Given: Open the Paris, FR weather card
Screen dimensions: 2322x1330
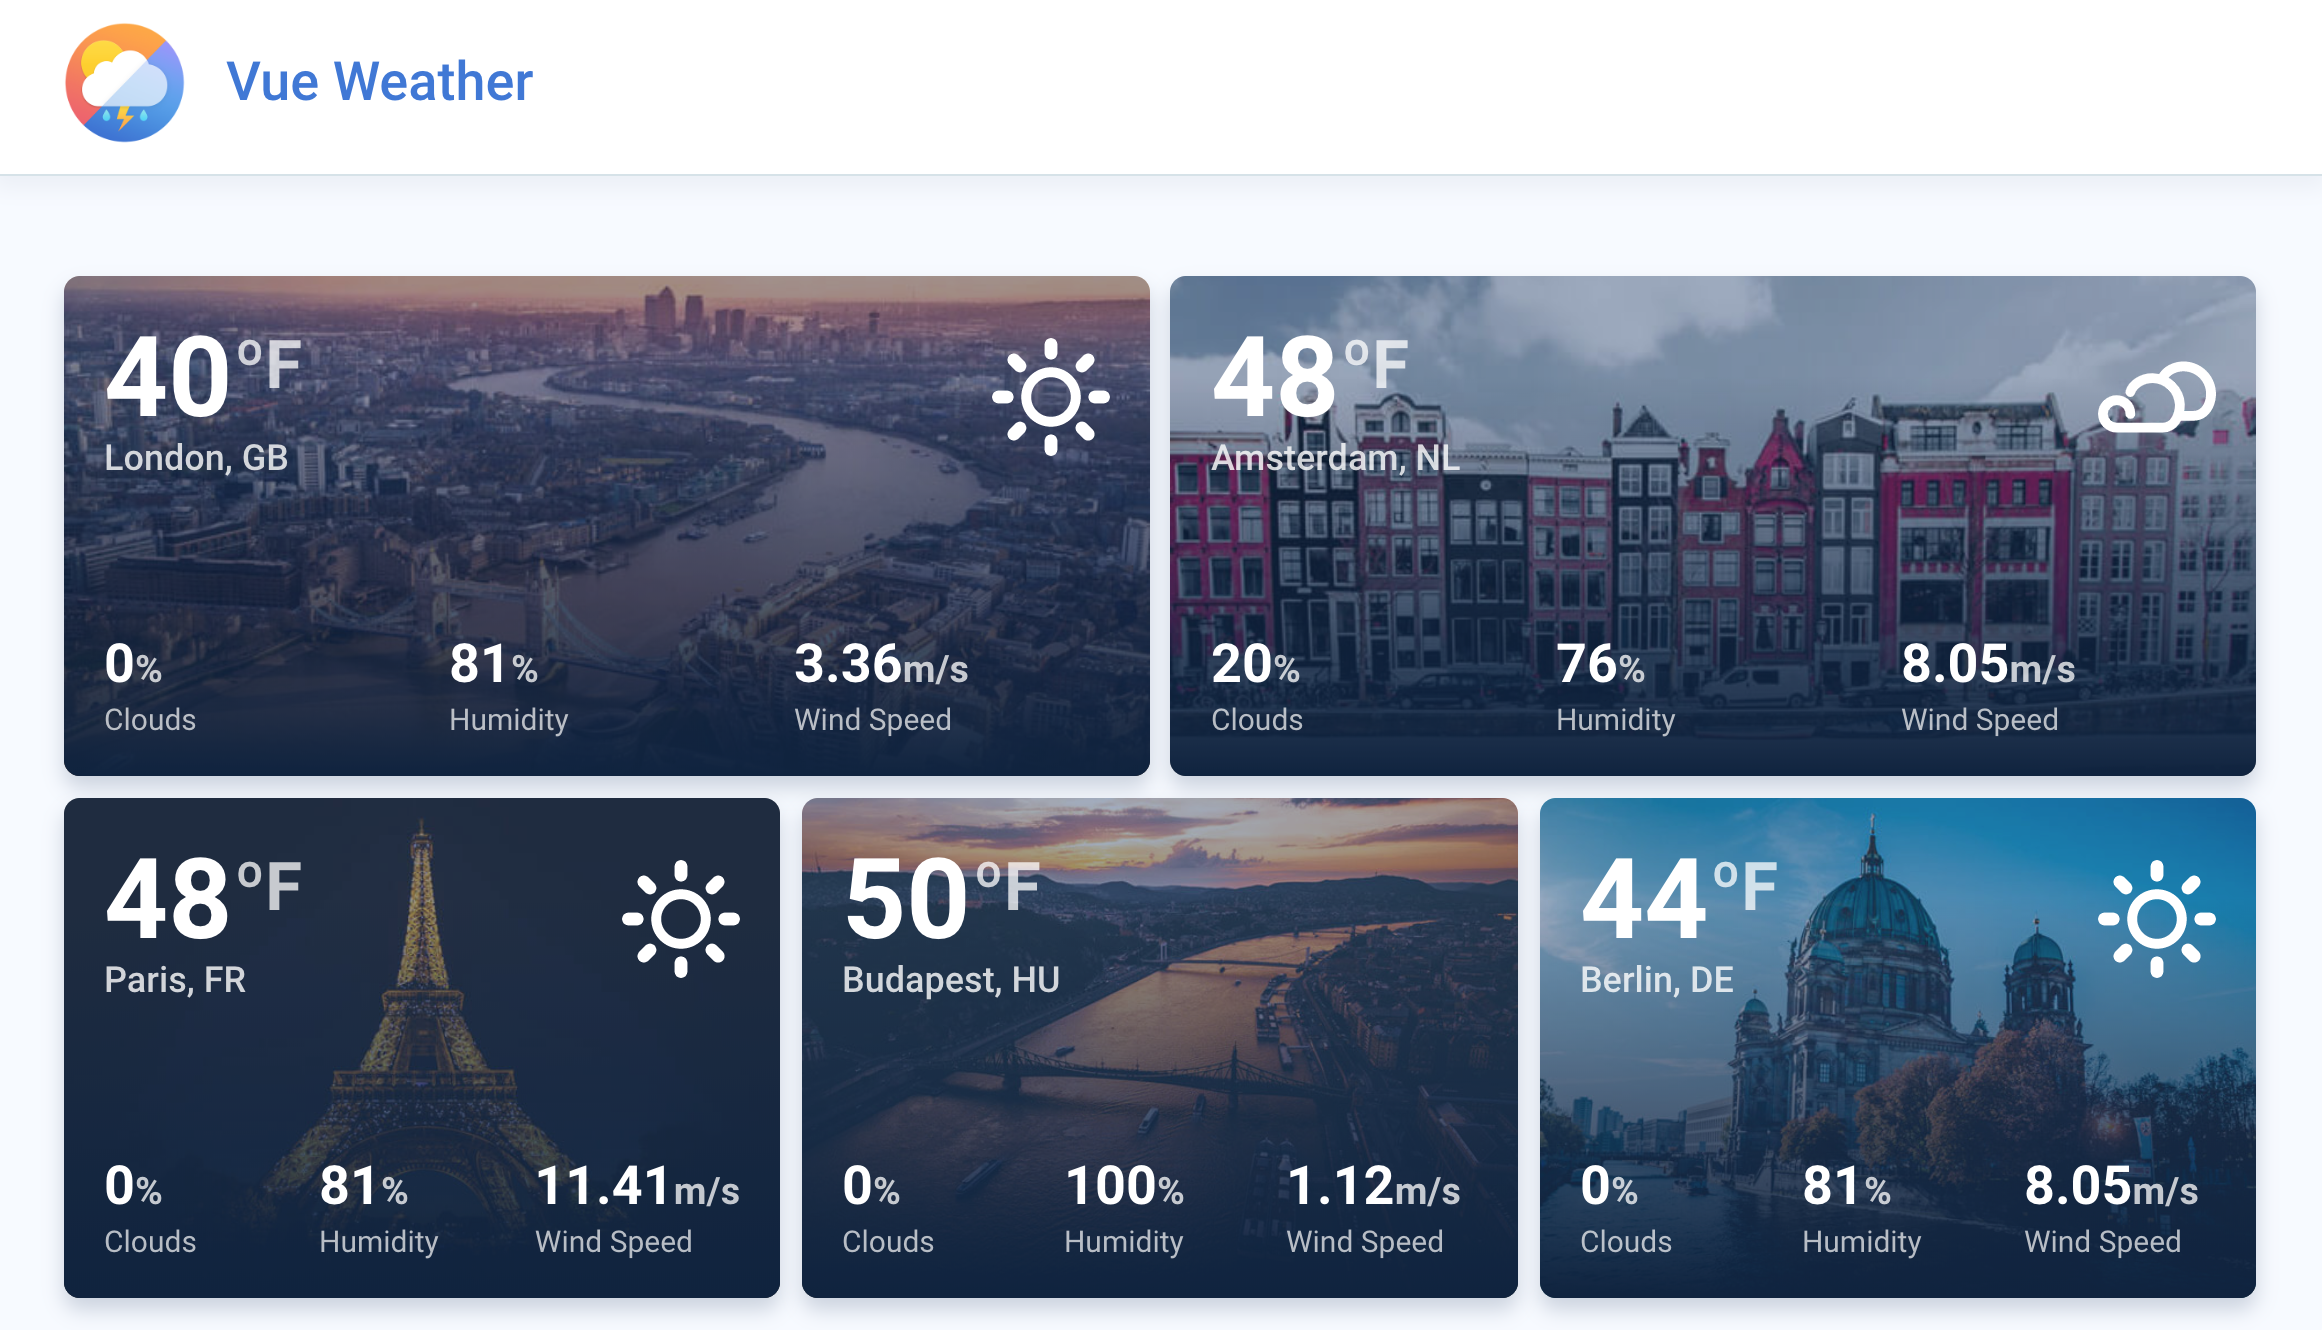Looking at the screenshot, I should [x=422, y=1048].
